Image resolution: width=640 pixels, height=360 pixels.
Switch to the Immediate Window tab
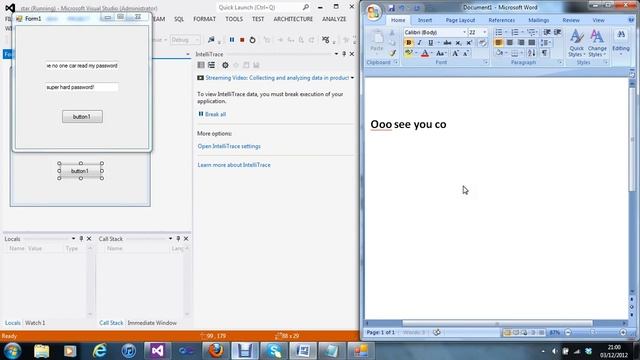[x=152, y=323]
